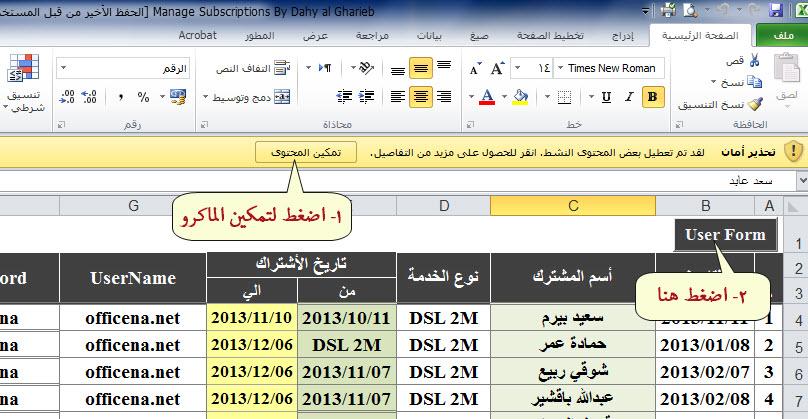The image size is (808, 419).
Task: Toggle Italic (I) formatting
Action: 629,97
